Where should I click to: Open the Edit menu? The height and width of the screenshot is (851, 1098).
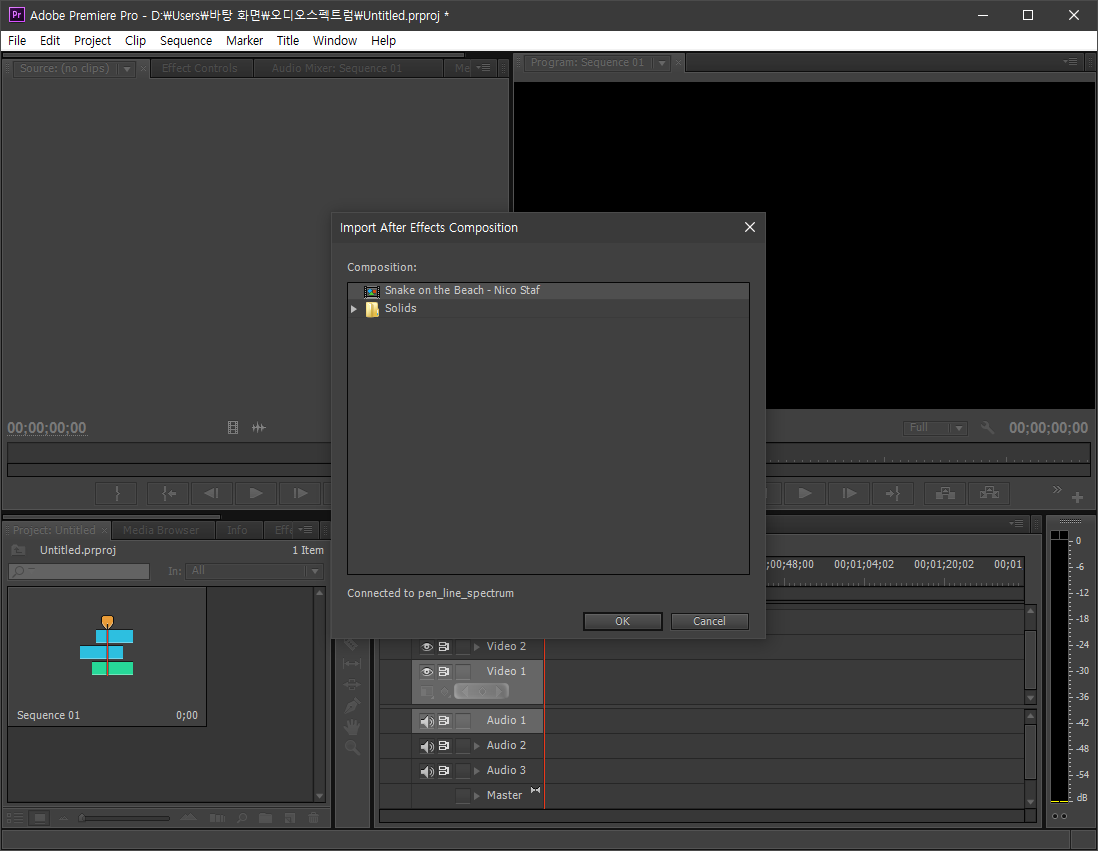pos(50,41)
